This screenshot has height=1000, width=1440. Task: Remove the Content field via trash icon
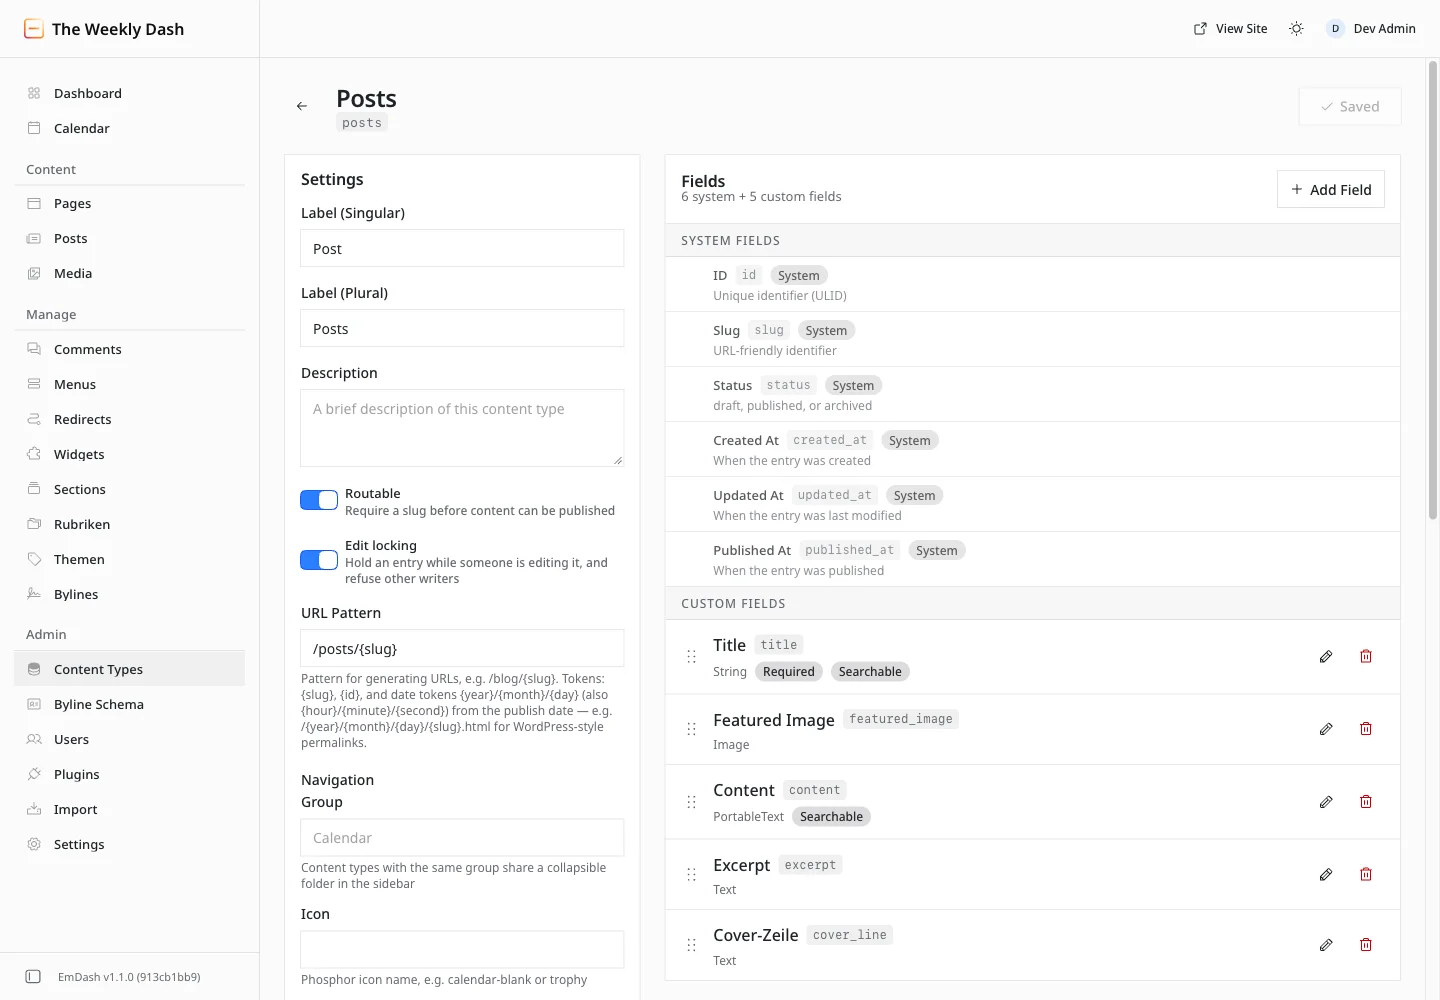(1366, 802)
